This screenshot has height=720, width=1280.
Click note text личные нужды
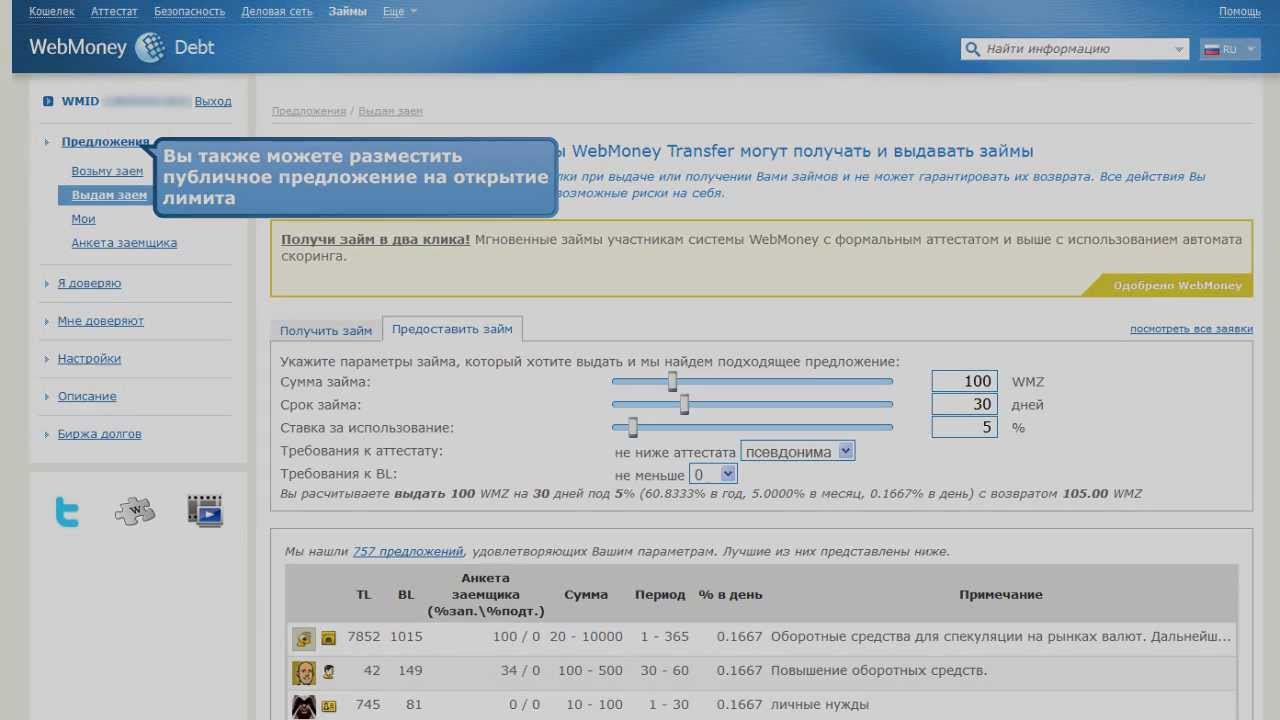click(x=820, y=705)
